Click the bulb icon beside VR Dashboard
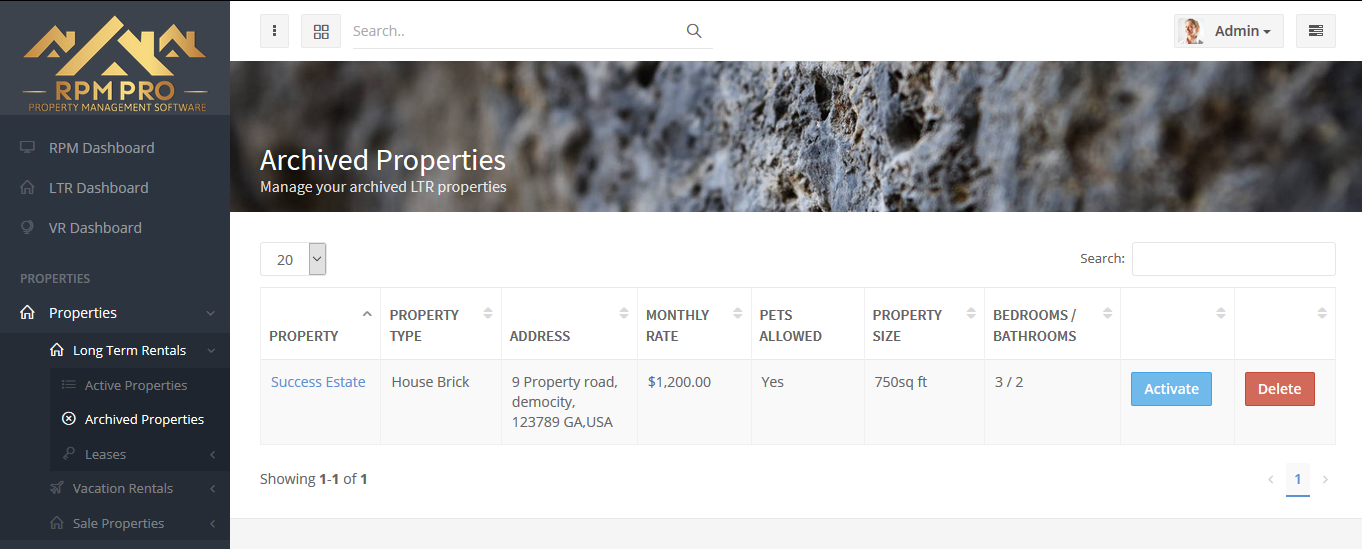This screenshot has height=549, width=1362. [28, 227]
